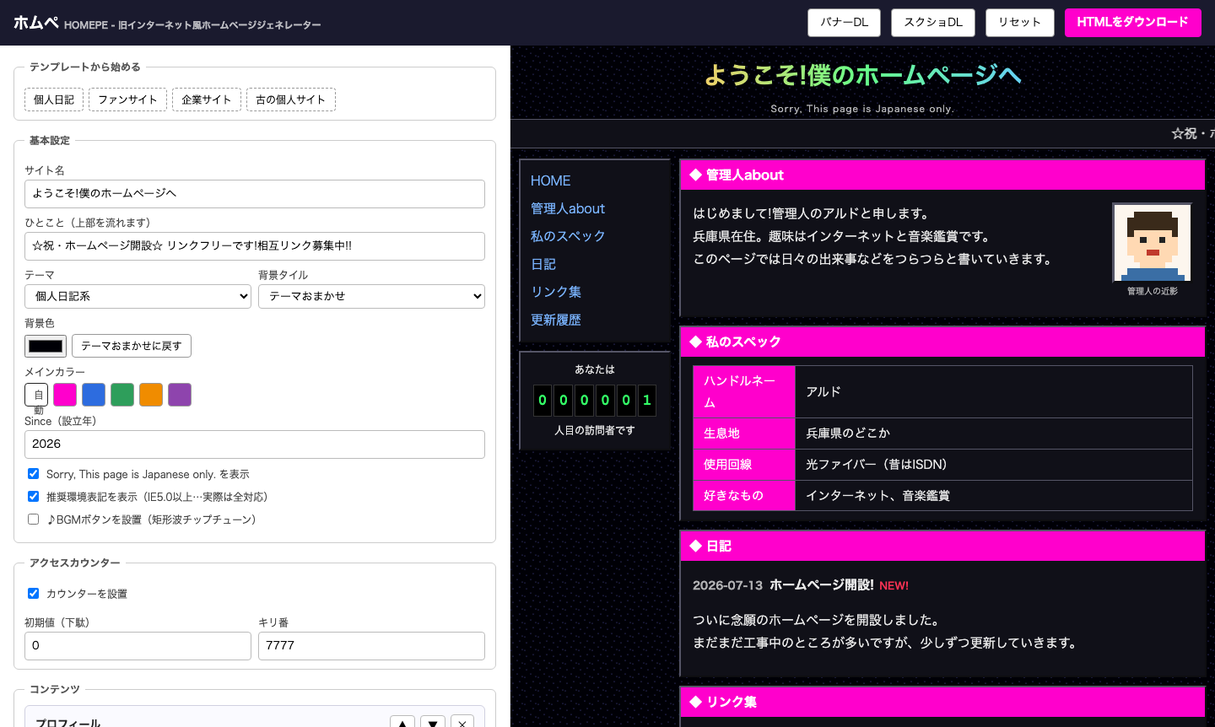Click the visitor counter digits
The image size is (1215, 727).
595,401
